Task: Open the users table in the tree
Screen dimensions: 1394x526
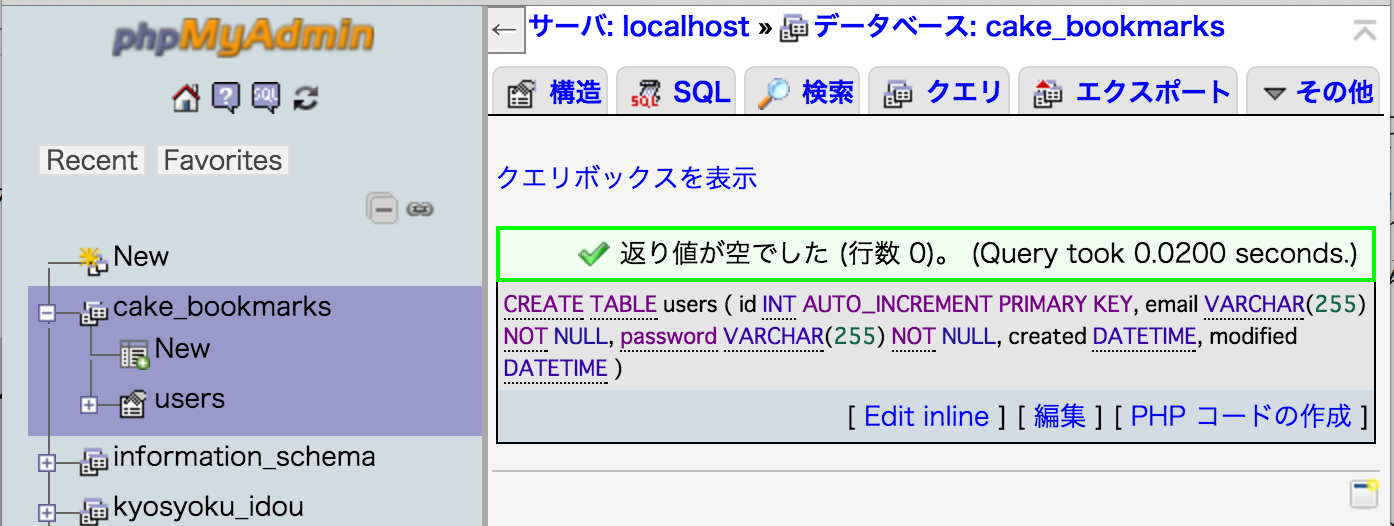Action: [189, 399]
